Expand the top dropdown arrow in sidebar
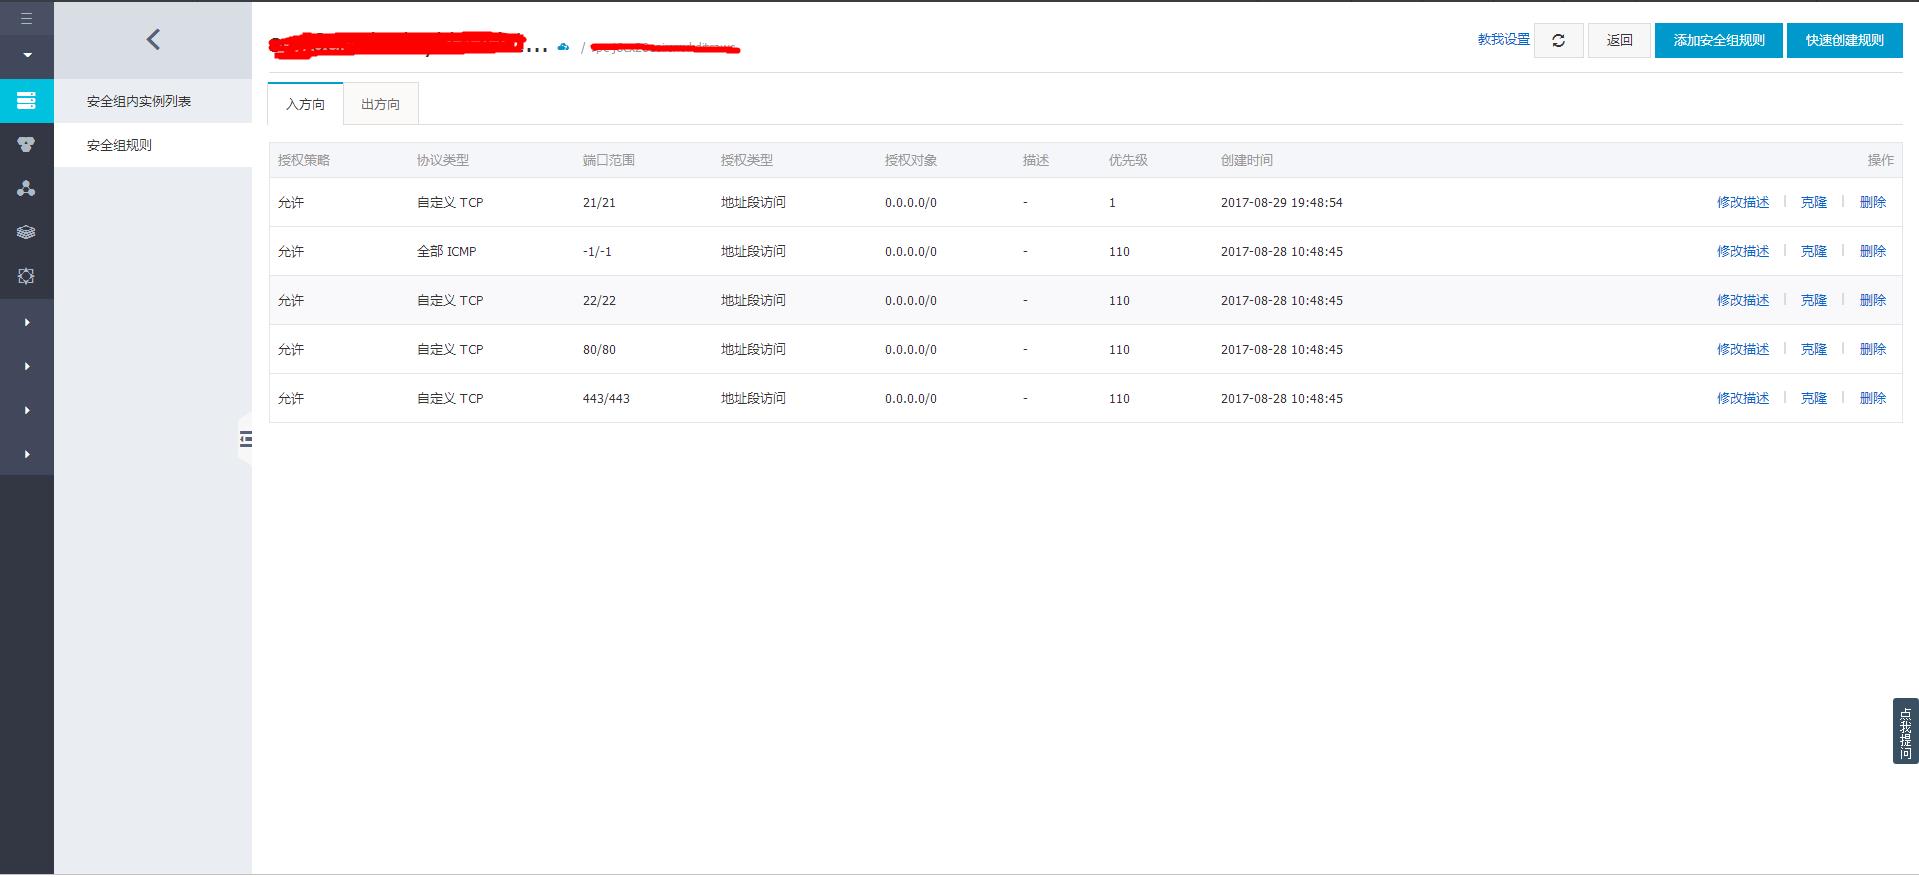This screenshot has height=877, width=1919. coord(27,55)
